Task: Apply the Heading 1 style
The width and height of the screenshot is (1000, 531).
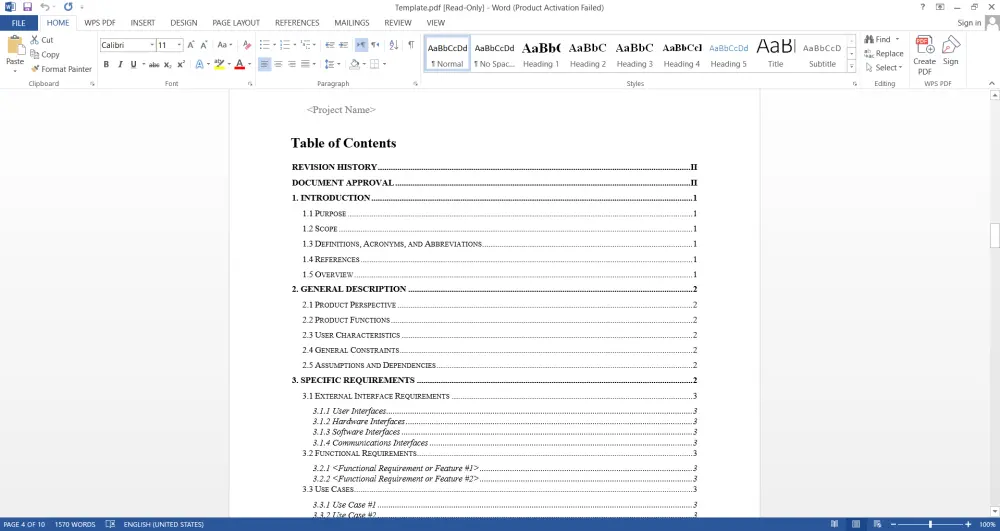Action: pos(541,54)
